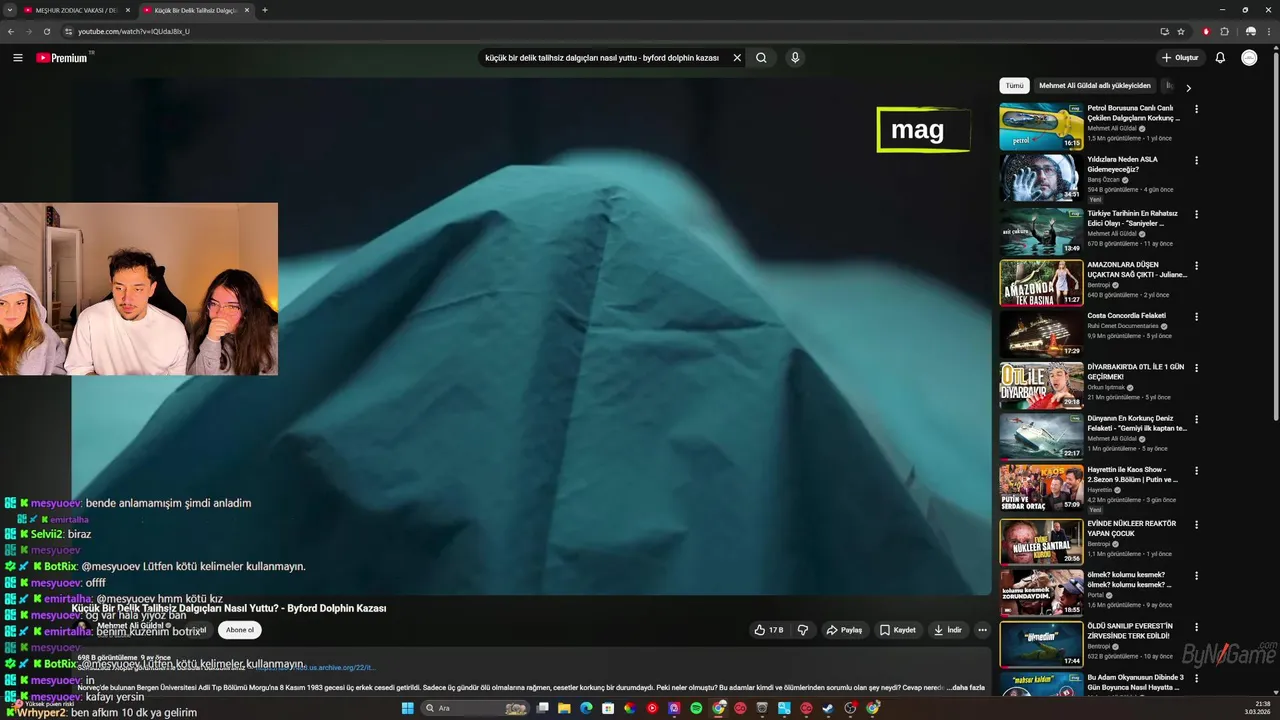The width and height of the screenshot is (1280, 720).
Task: Select the Küçük Bir Delik Talihsiz tab
Action: (x=195, y=10)
